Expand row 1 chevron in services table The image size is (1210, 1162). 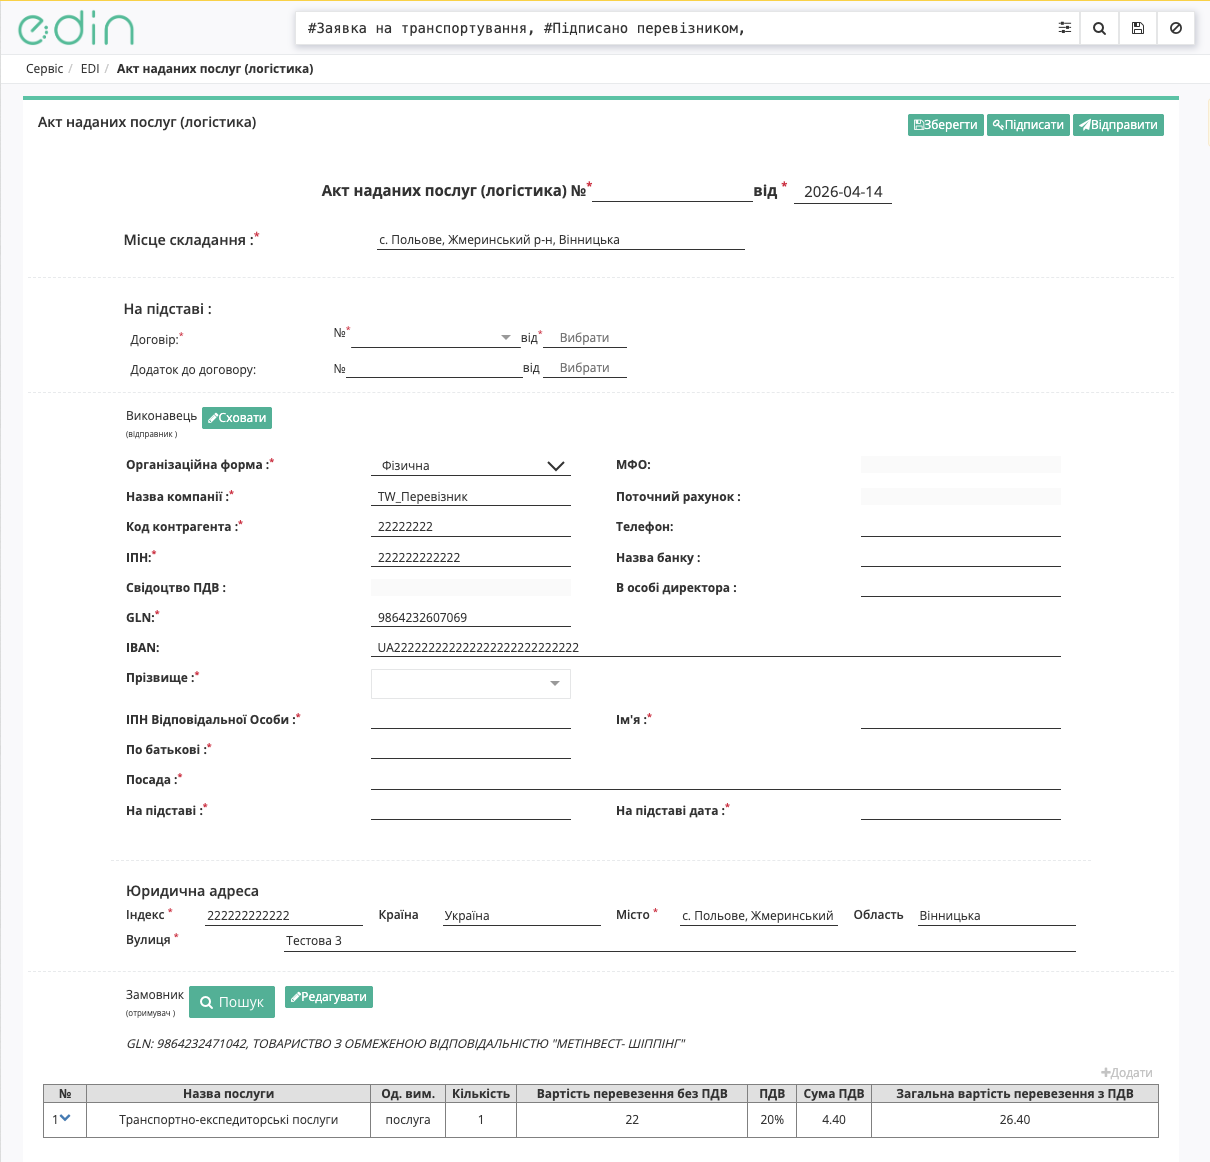click(x=65, y=1118)
